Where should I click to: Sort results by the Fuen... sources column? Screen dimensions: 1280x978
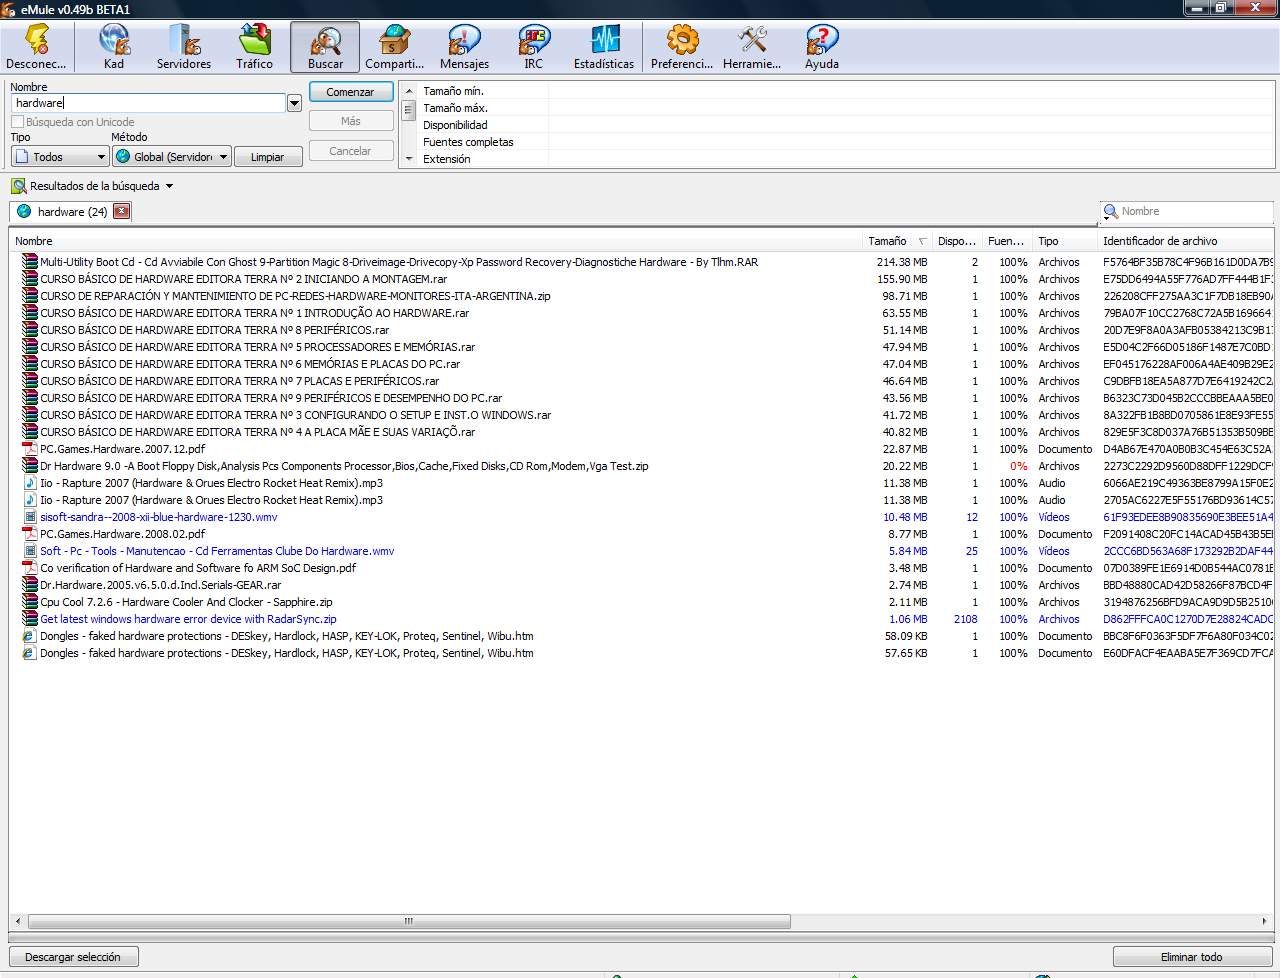pyautogui.click(x=1008, y=241)
